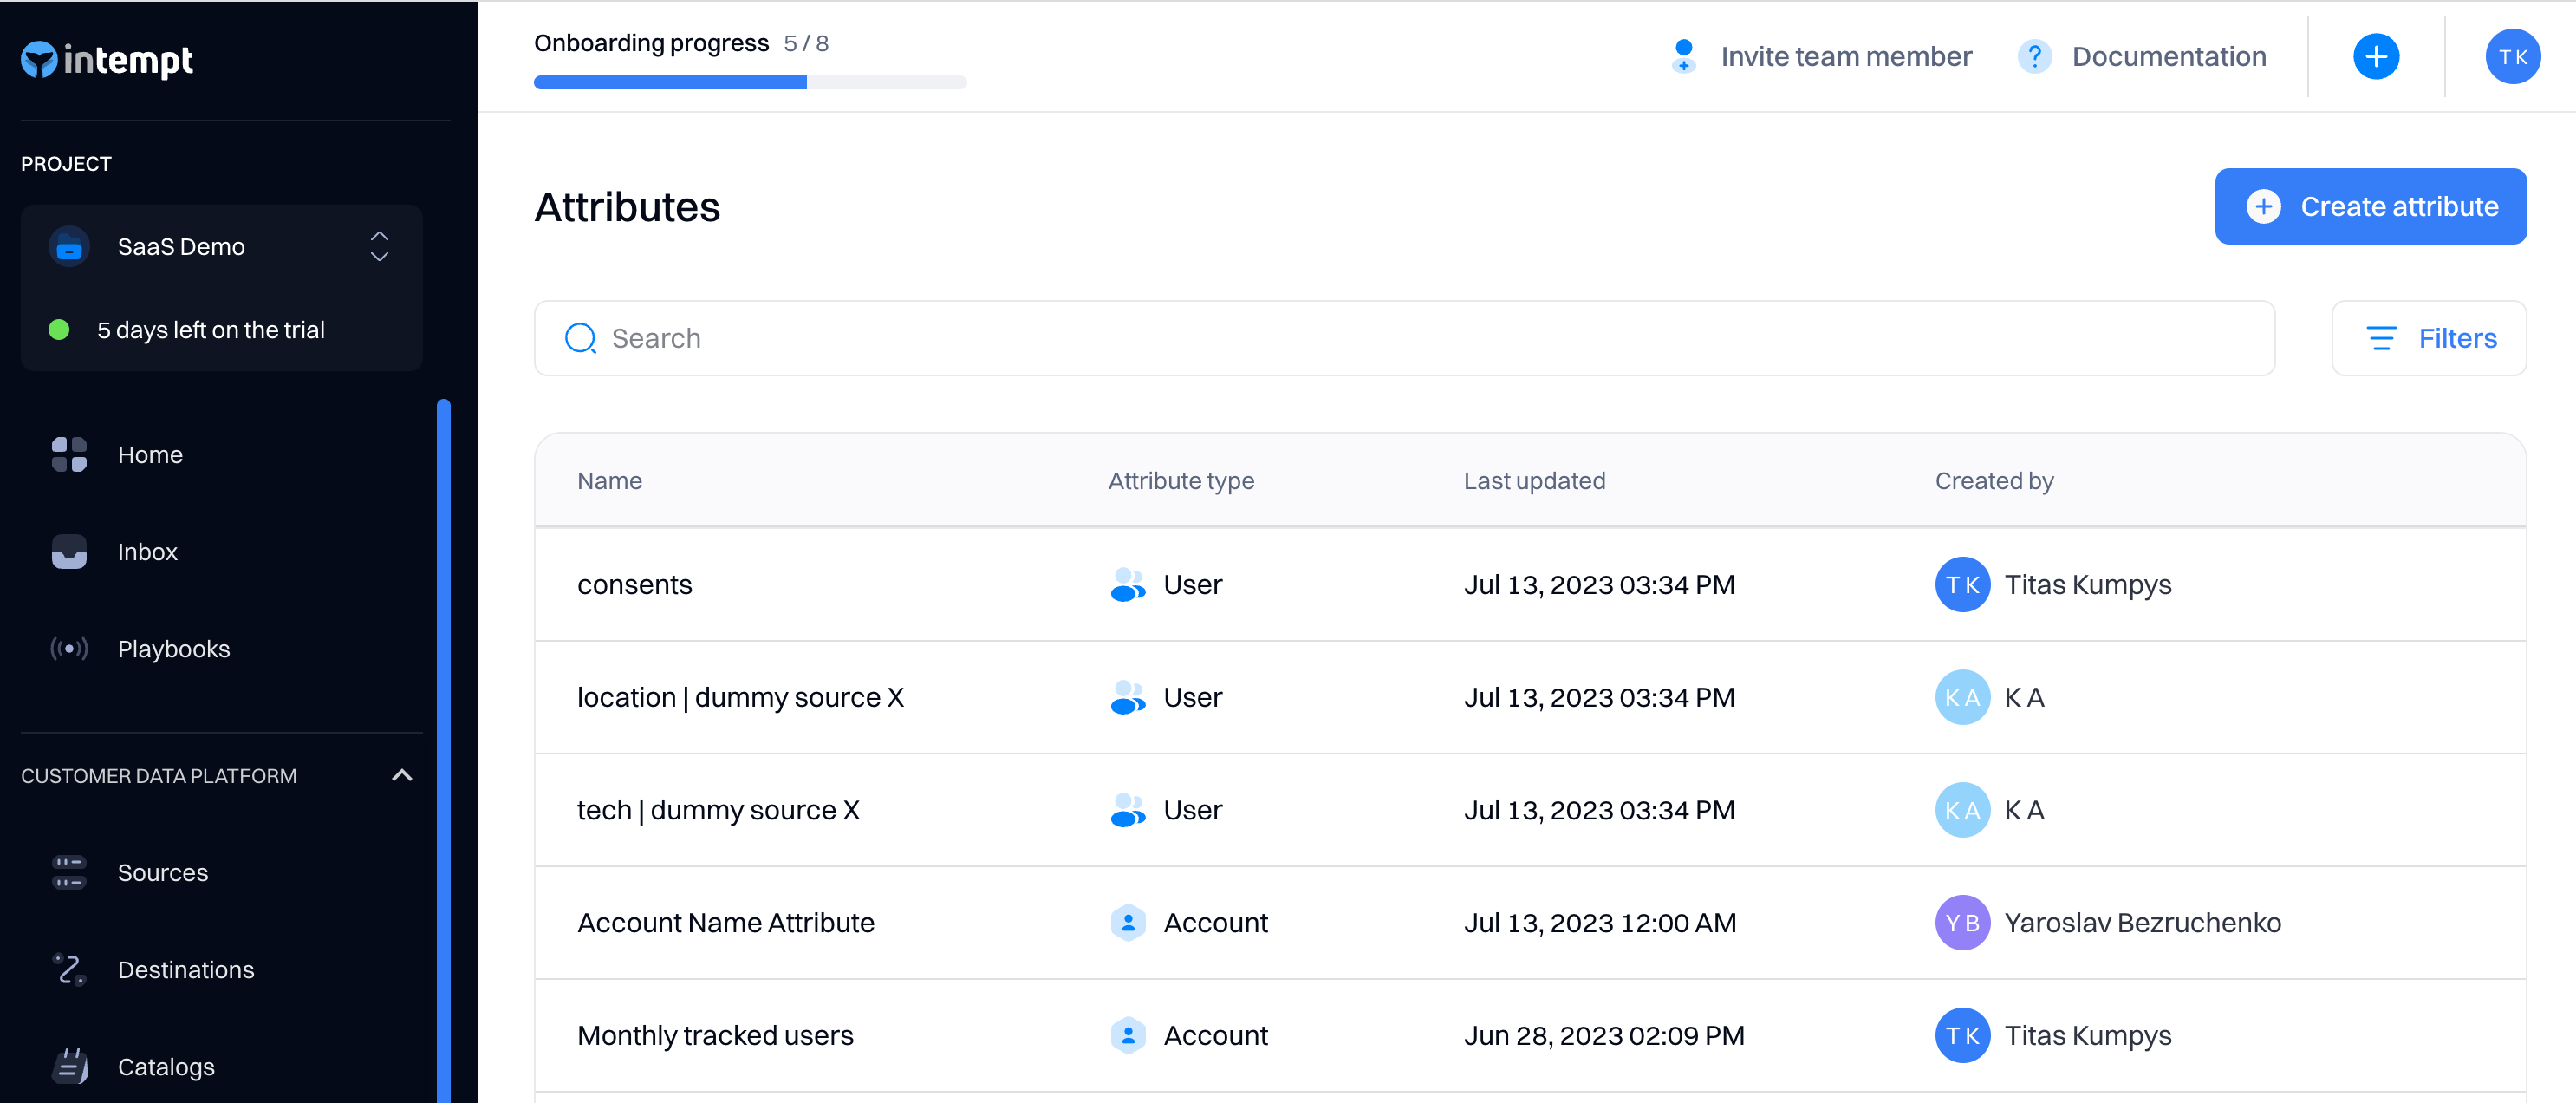
Task: Click the Intempt logo
Action: [108, 60]
